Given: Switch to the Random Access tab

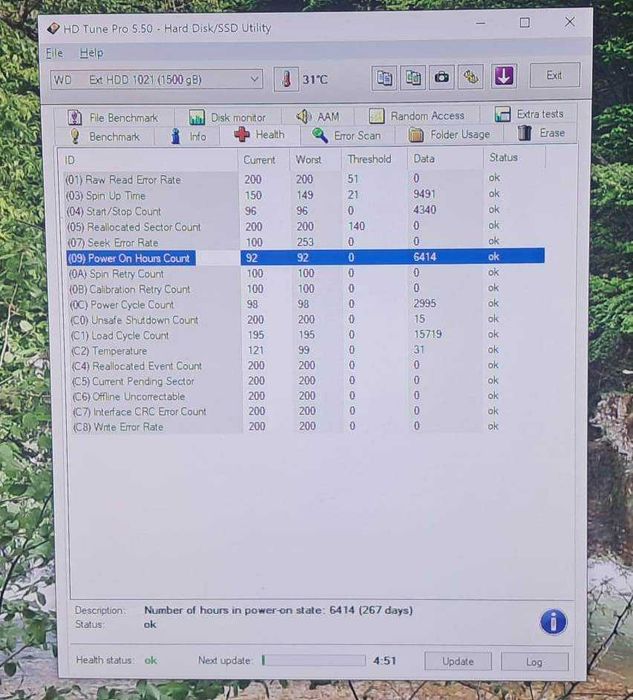Looking at the screenshot, I should click(x=416, y=116).
